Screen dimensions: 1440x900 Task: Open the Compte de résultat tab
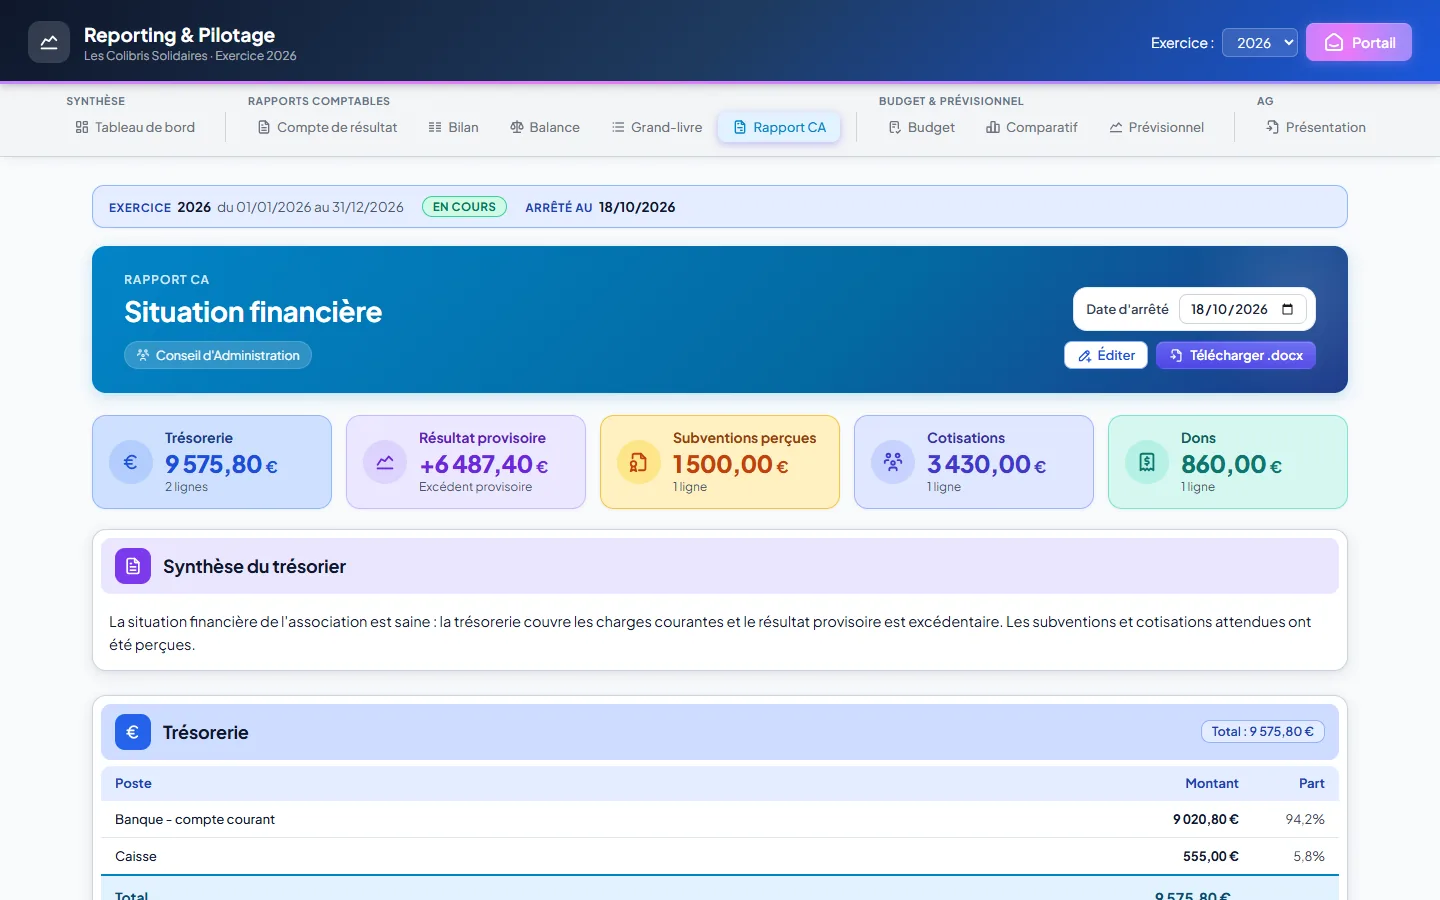pyautogui.click(x=328, y=127)
